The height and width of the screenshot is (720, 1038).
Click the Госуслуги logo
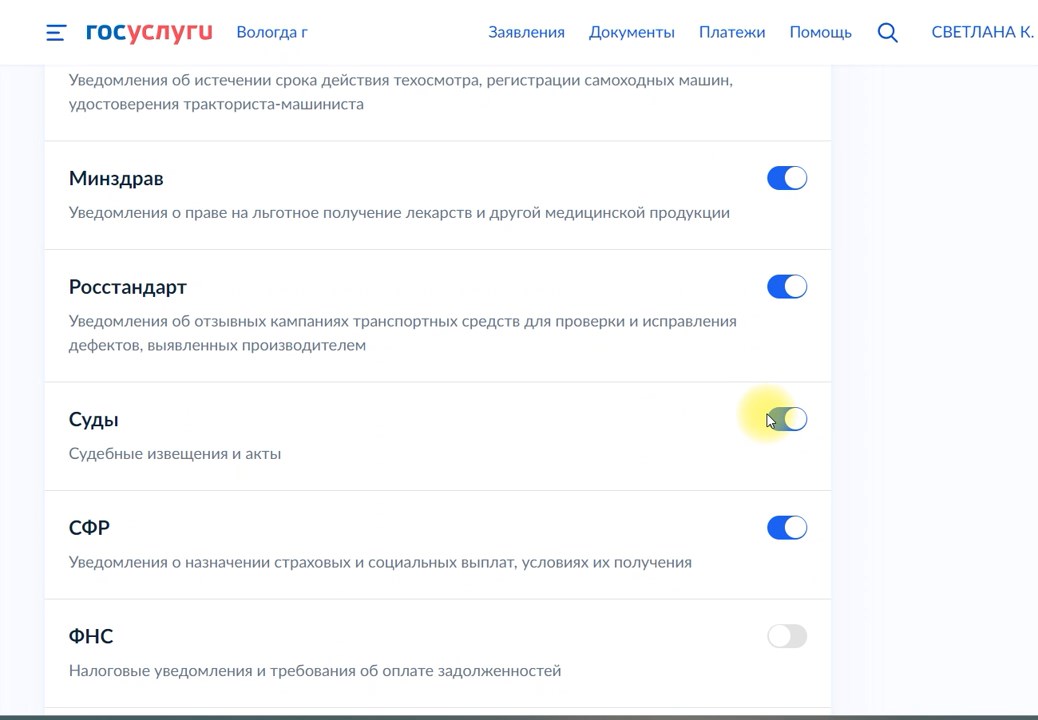(x=149, y=32)
